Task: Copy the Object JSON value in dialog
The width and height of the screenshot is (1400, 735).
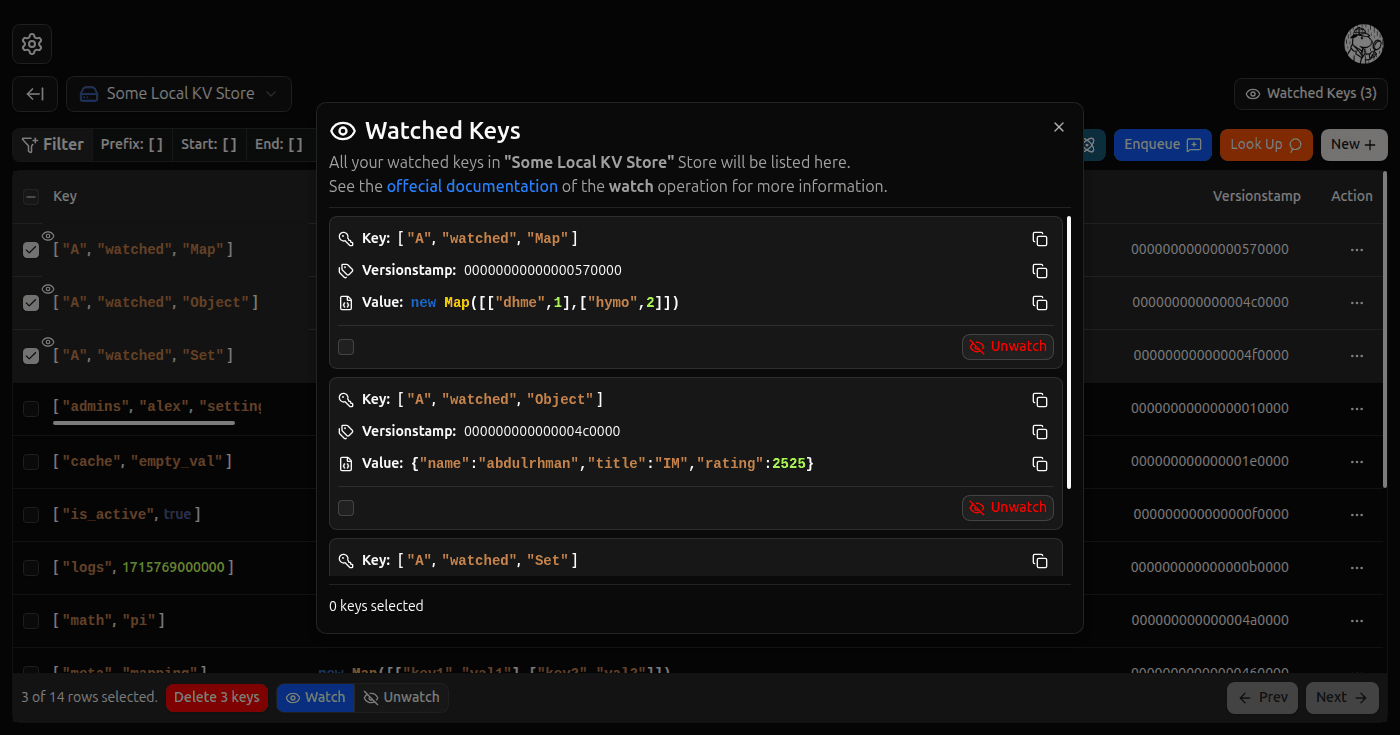Action: point(1040,464)
